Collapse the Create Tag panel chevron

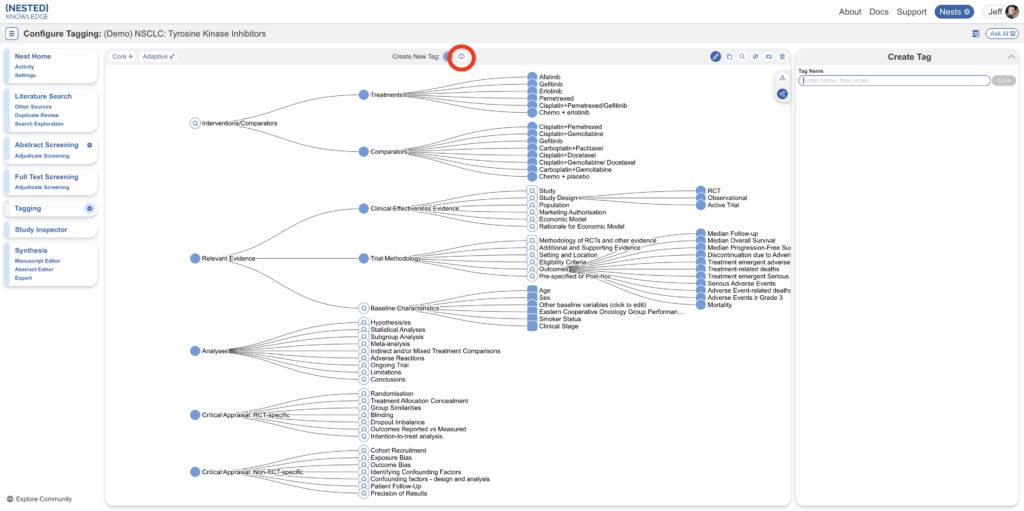1010,57
